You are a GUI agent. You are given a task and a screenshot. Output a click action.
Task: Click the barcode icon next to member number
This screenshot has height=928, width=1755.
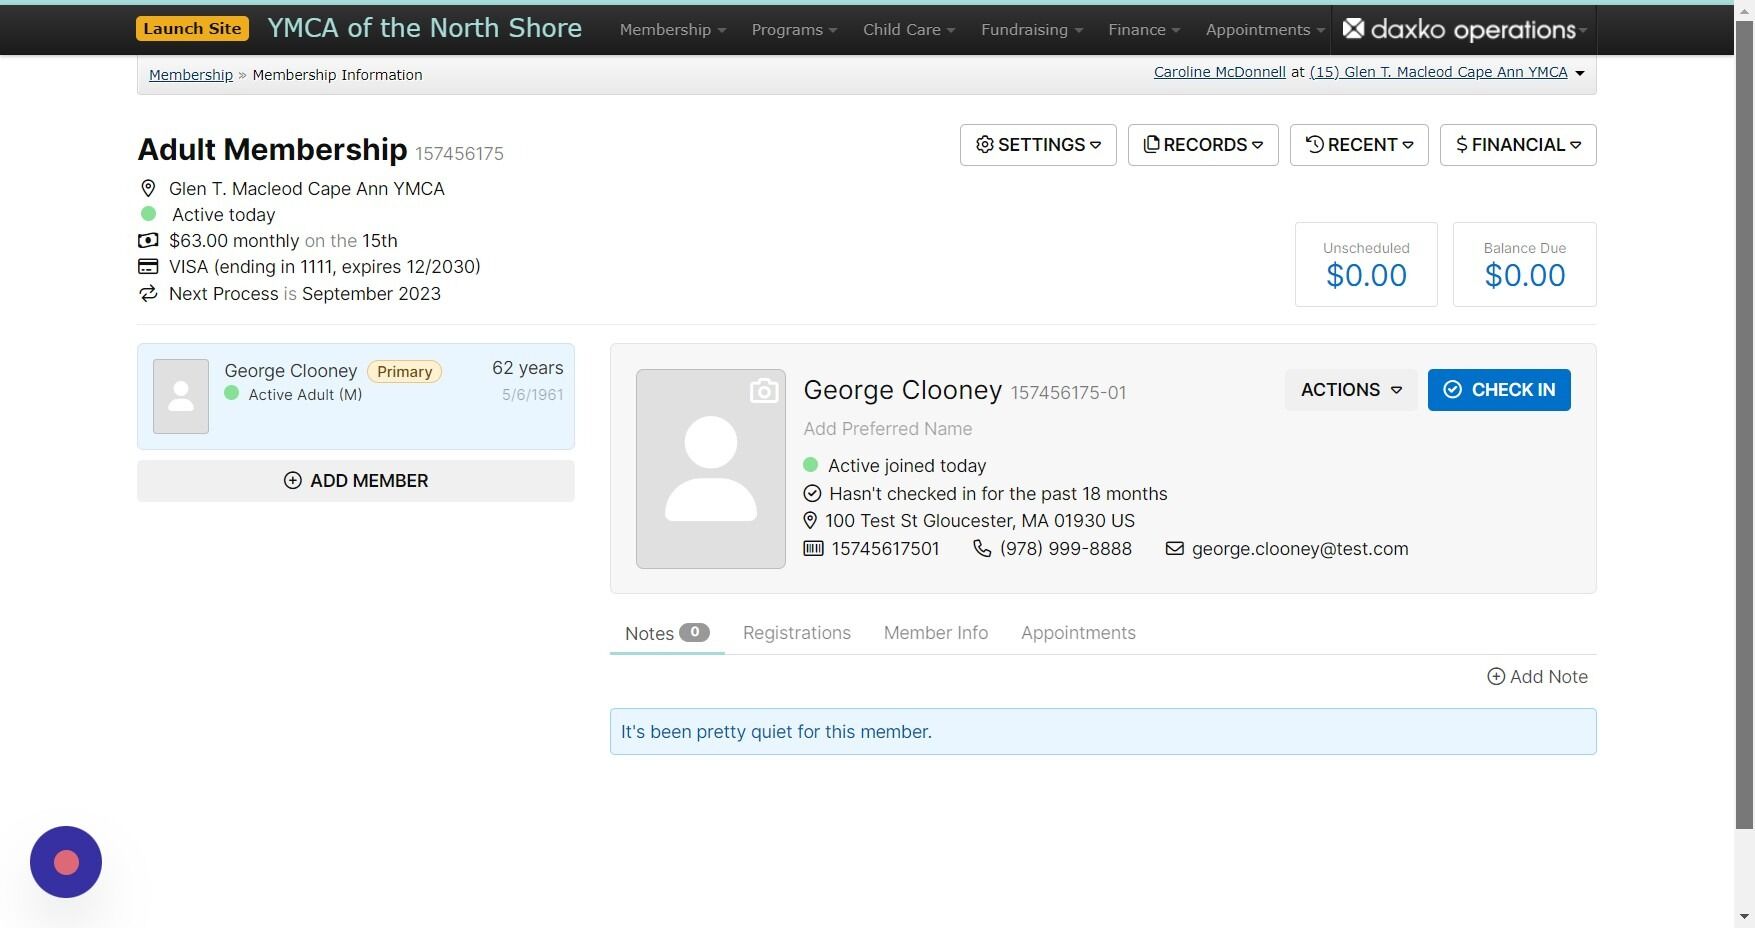(x=812, y=548)
